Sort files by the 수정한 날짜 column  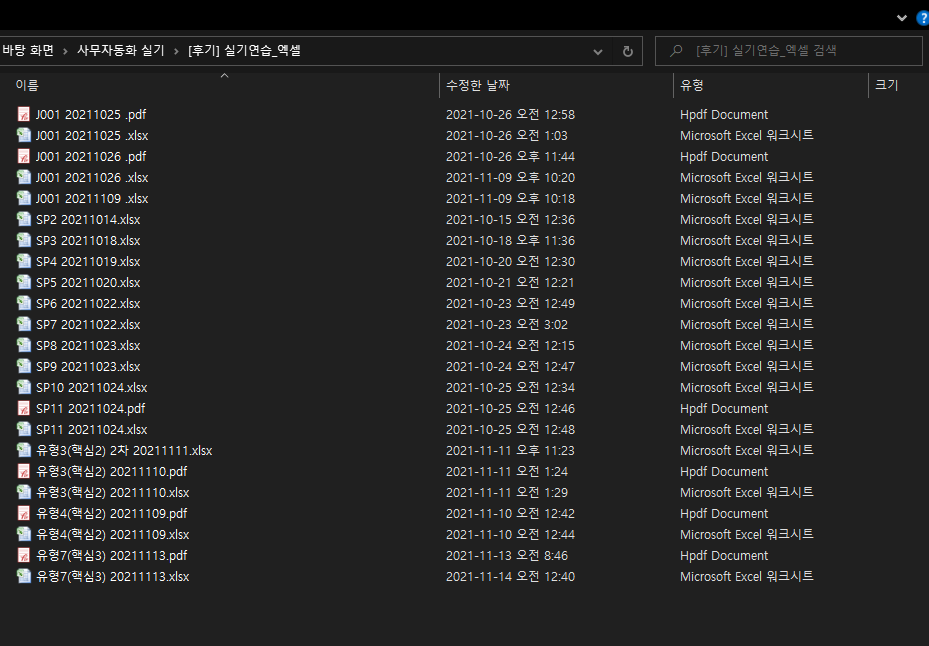(x=477, y=86)
